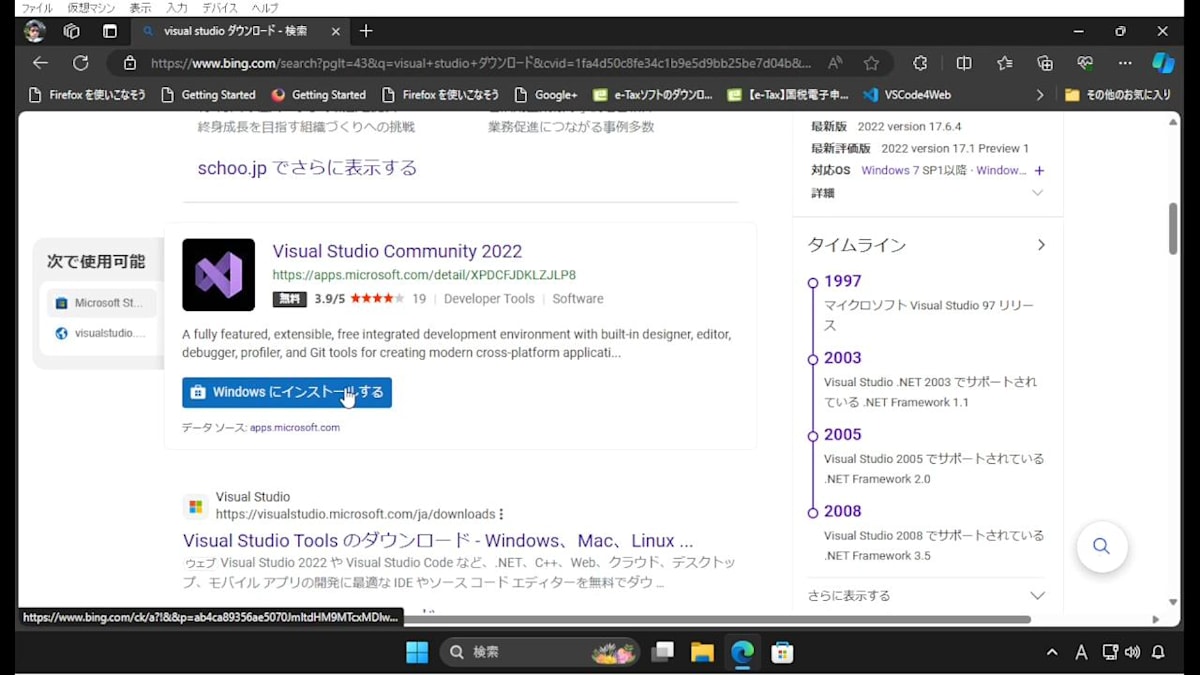Add this page to favorites with star icon
Screen dimensions: 1200x675
[x=872, y=63]
